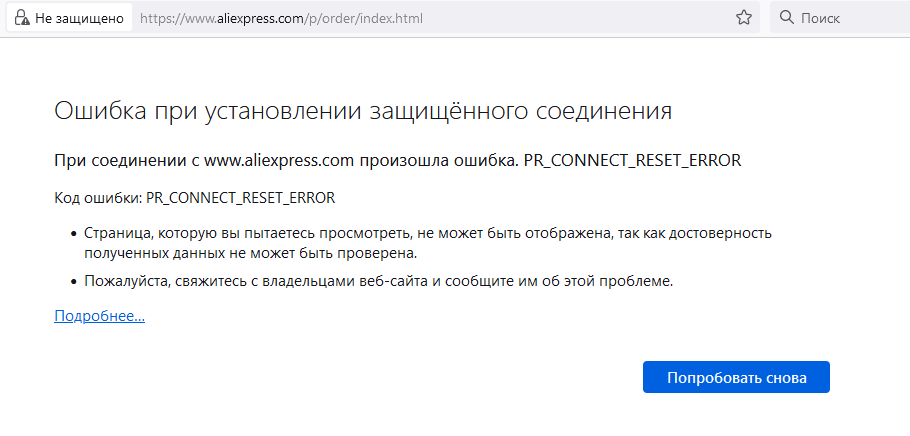Click 'полученных данных не может быть проверена' line
Image resolution: width=910 pixels, height=436 pixels.
tap(251, 254)
